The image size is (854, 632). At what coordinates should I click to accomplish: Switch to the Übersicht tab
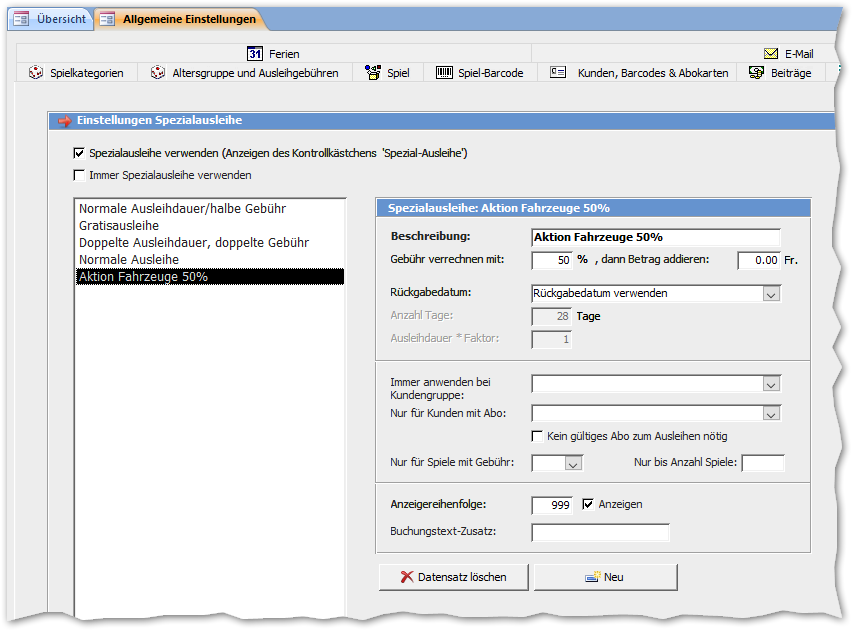click(50, 19)
